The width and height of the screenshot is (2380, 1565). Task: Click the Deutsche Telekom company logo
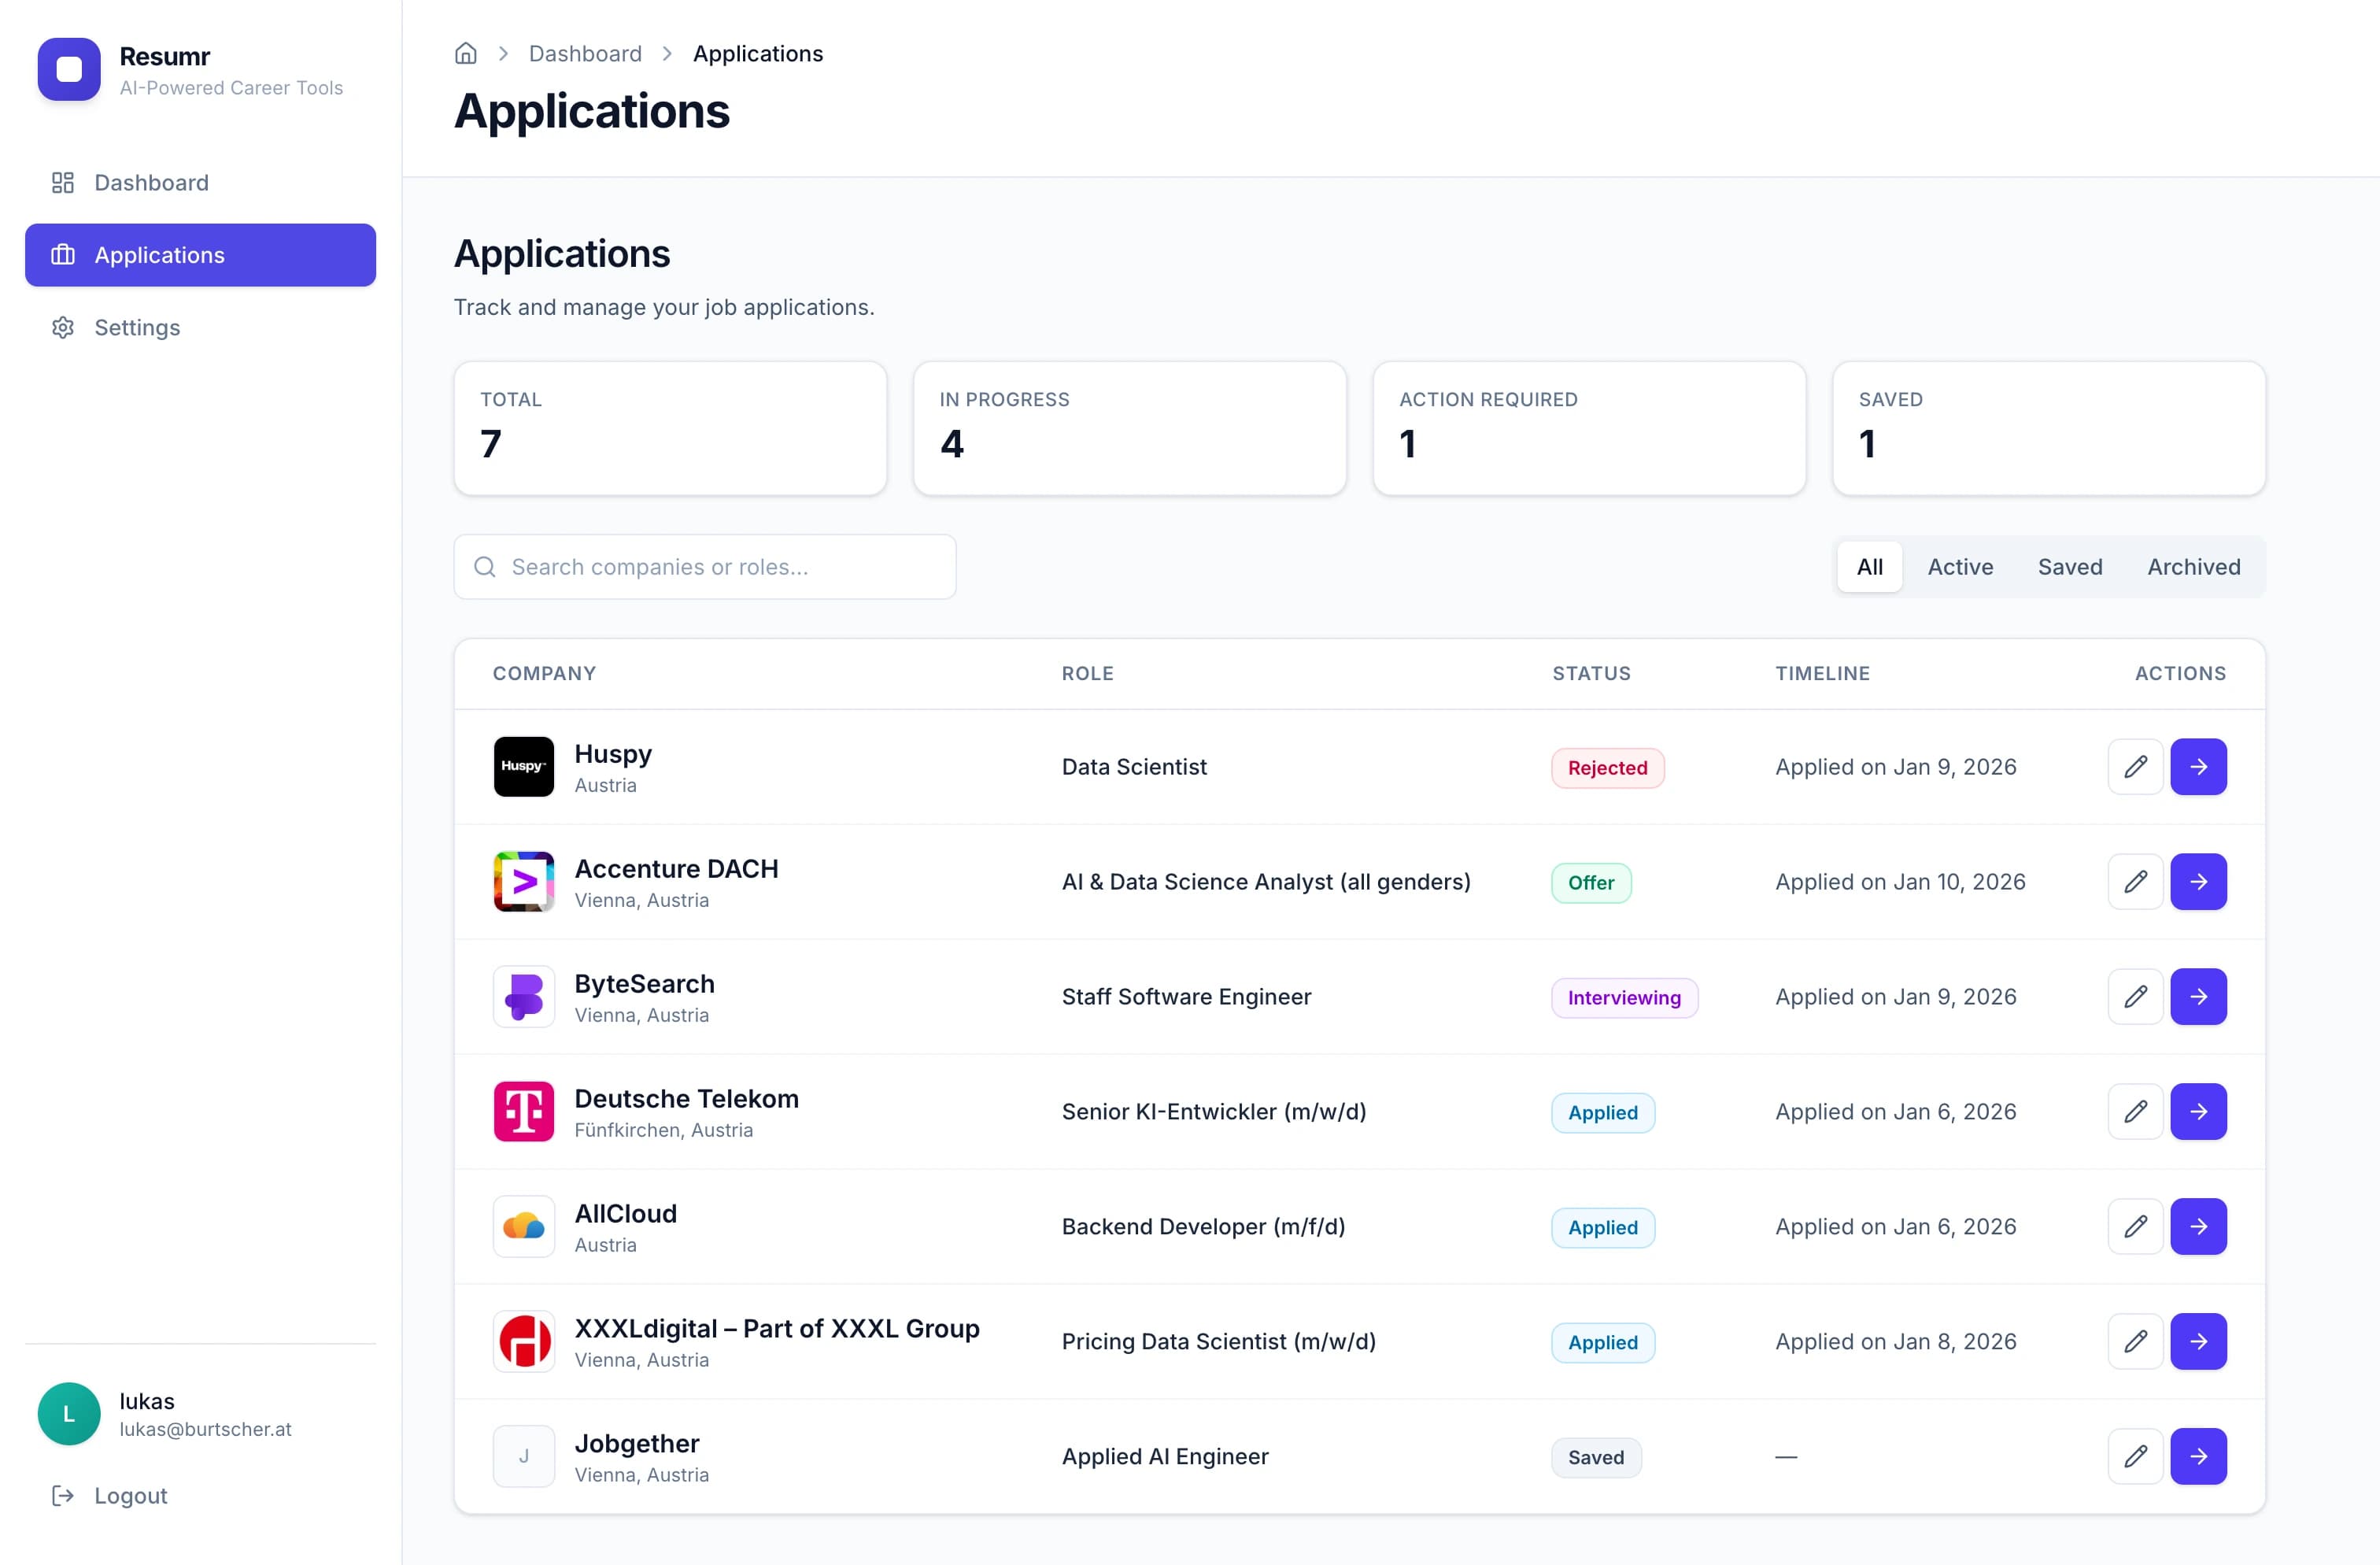(x=523, y=1111)
